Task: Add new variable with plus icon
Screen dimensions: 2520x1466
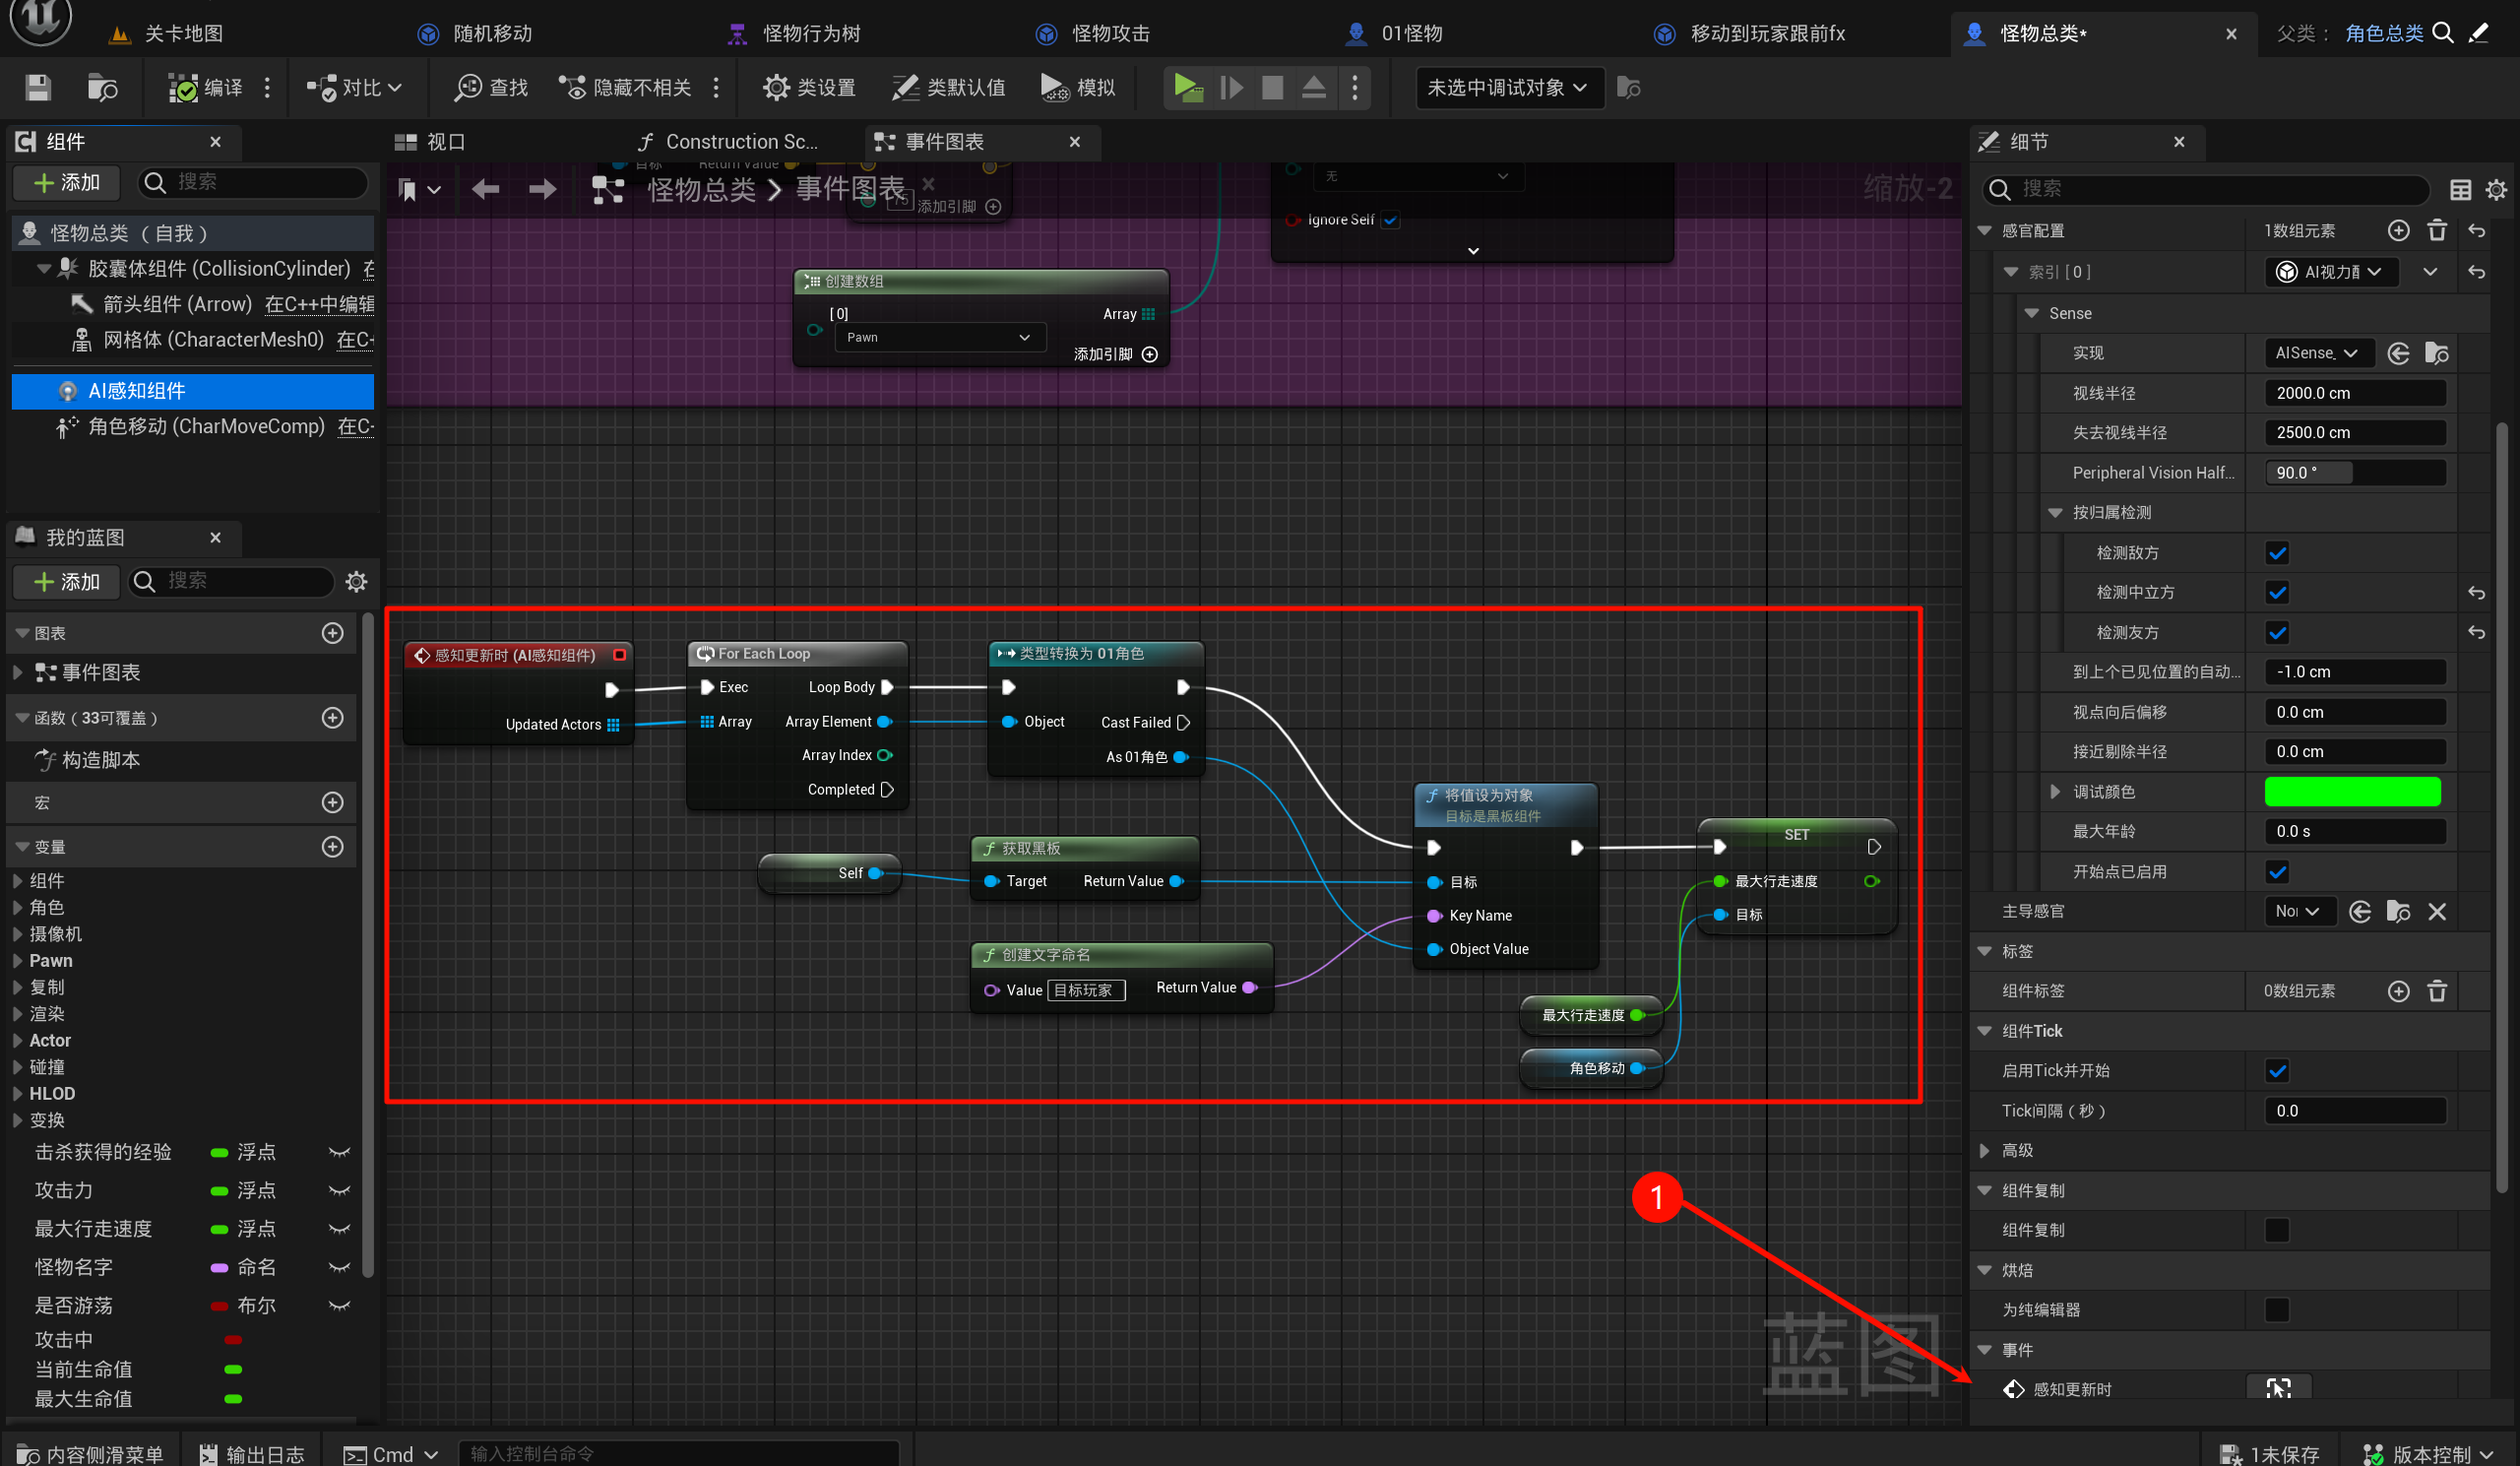Action: (x=333, y=847)
